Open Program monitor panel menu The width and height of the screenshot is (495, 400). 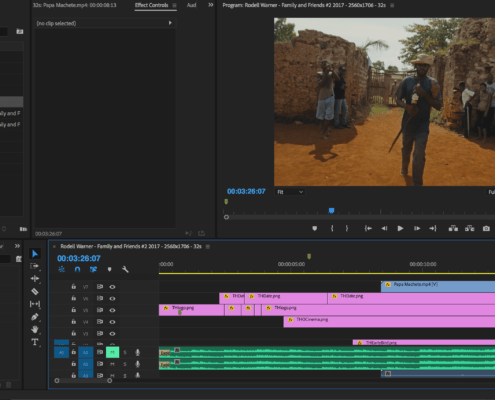coord(392,5)
